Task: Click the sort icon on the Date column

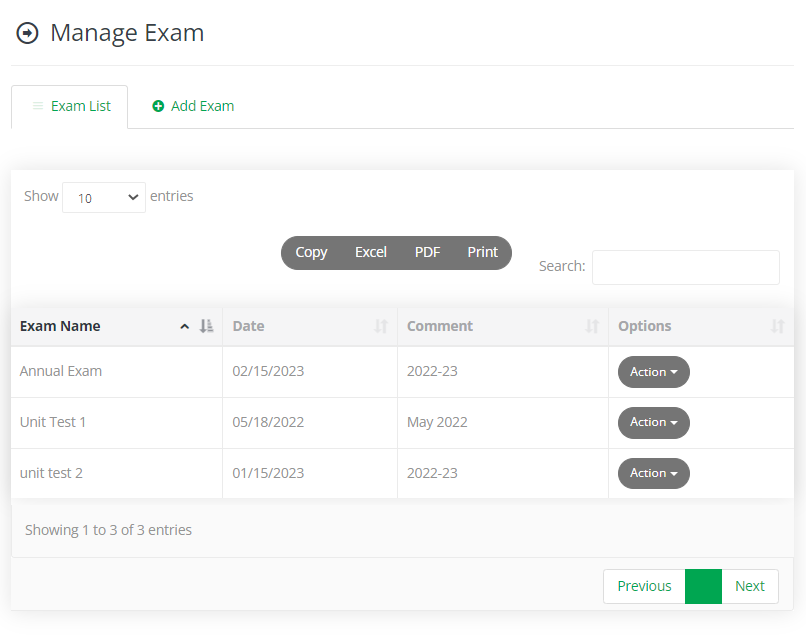Action: (x=380, y=326)
